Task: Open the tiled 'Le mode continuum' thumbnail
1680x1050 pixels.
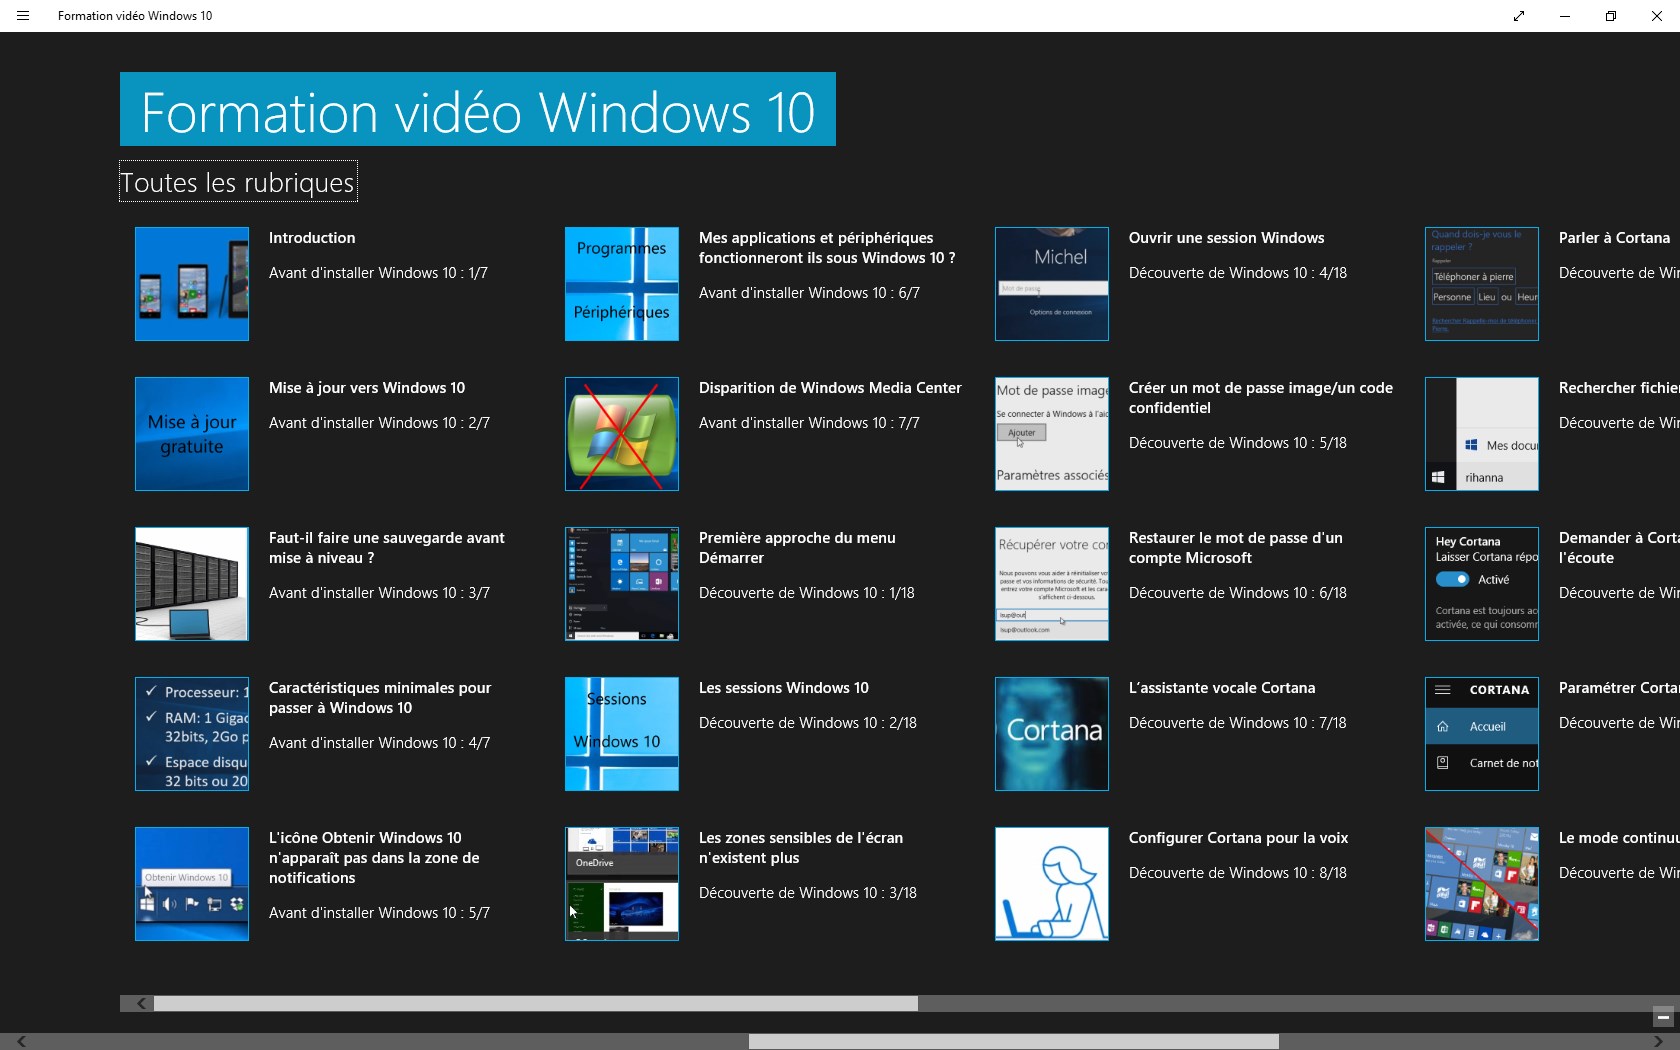Action: 1482,884
